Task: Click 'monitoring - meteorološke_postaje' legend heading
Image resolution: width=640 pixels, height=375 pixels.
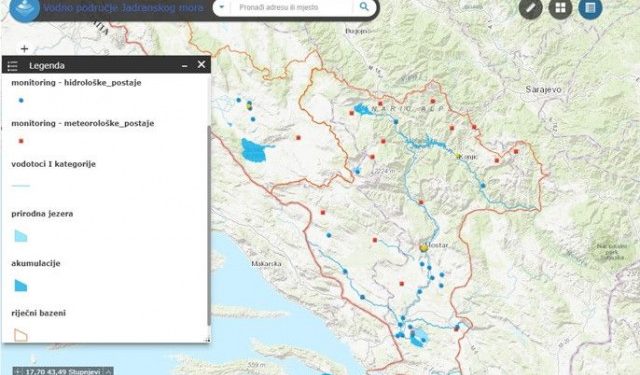Action: [83, 123]
